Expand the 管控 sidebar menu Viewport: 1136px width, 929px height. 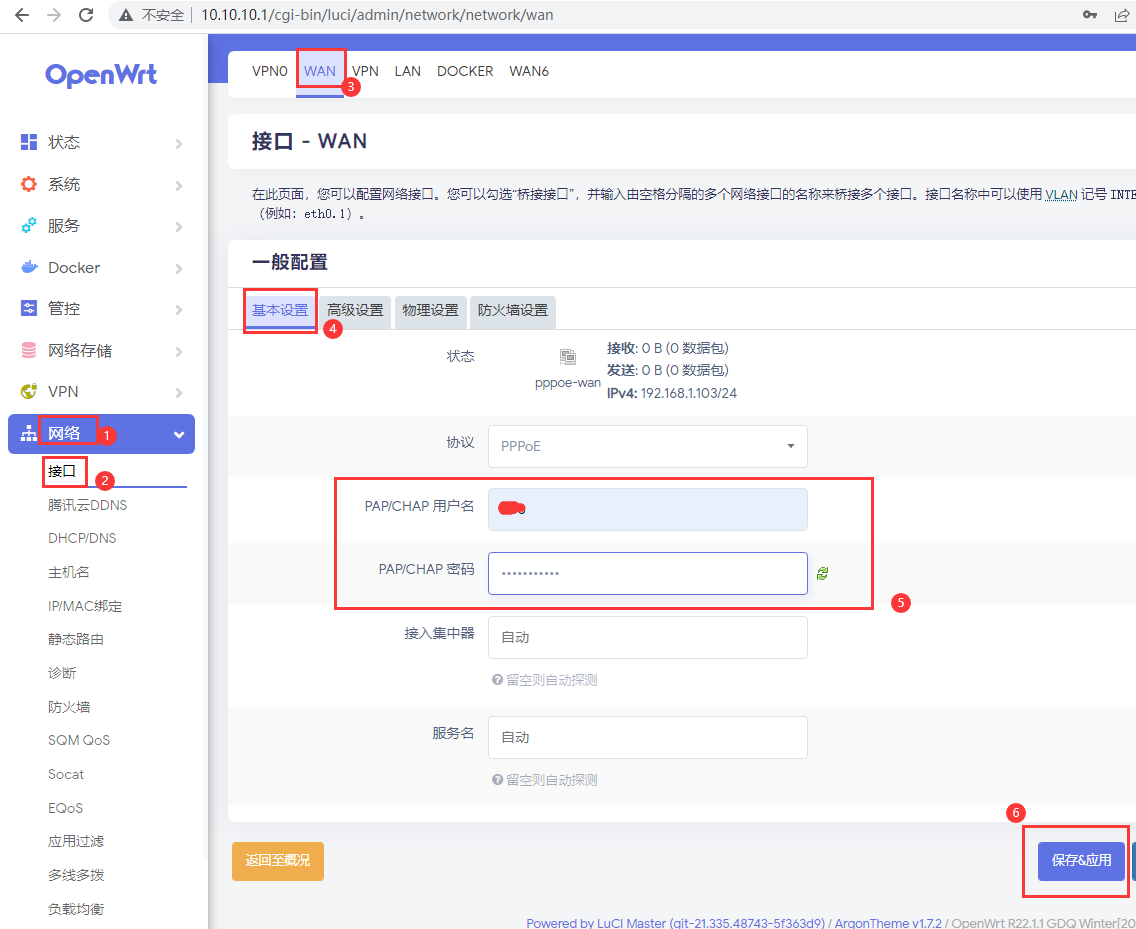178,310
